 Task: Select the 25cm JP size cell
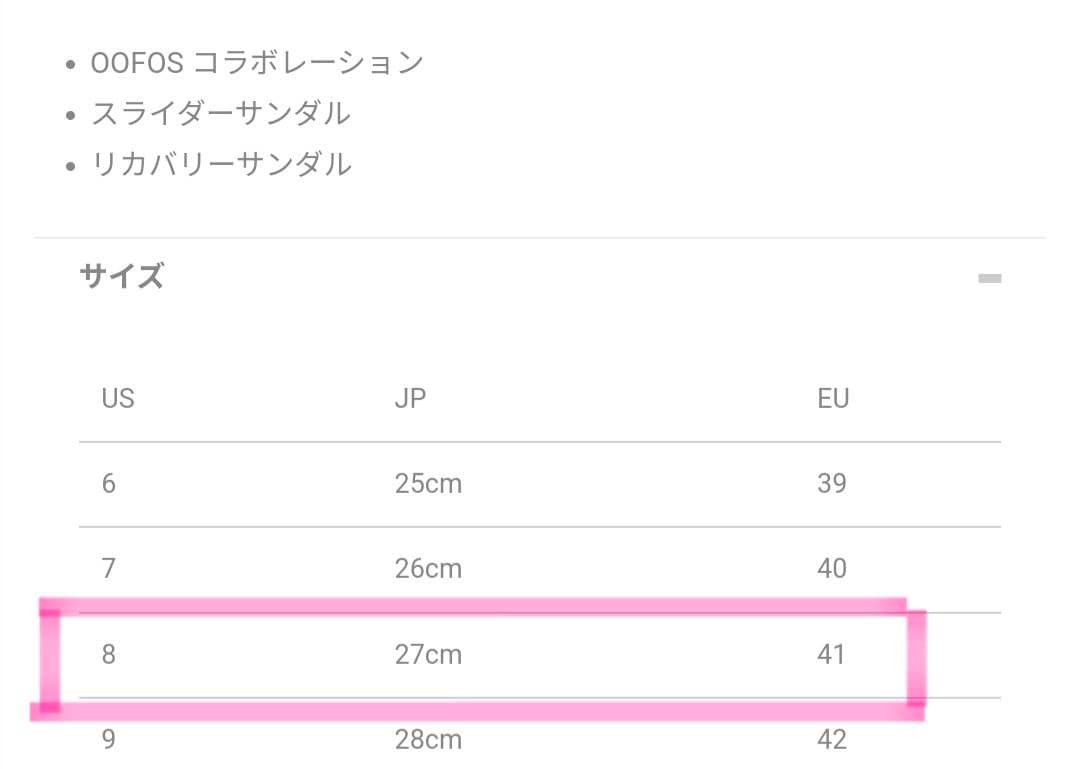pos(428,484)
